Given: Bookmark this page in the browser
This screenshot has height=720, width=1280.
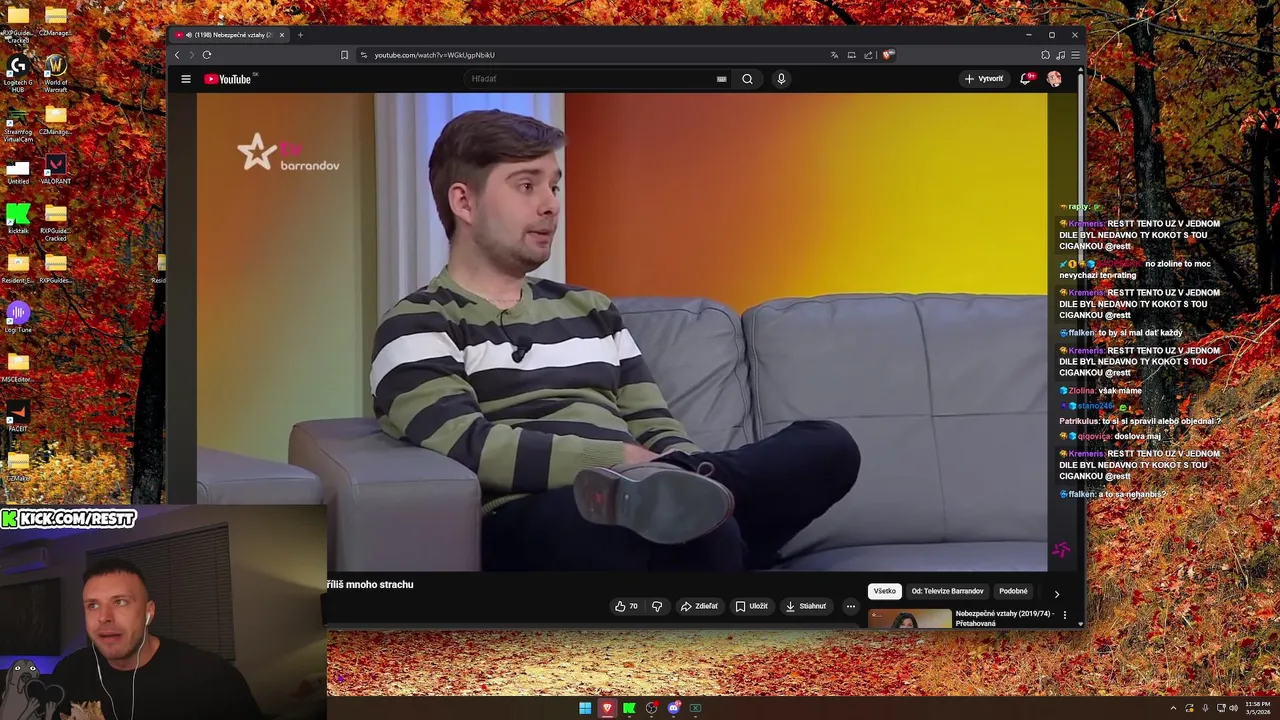Looking at the screenshot, I should [344, 55].
